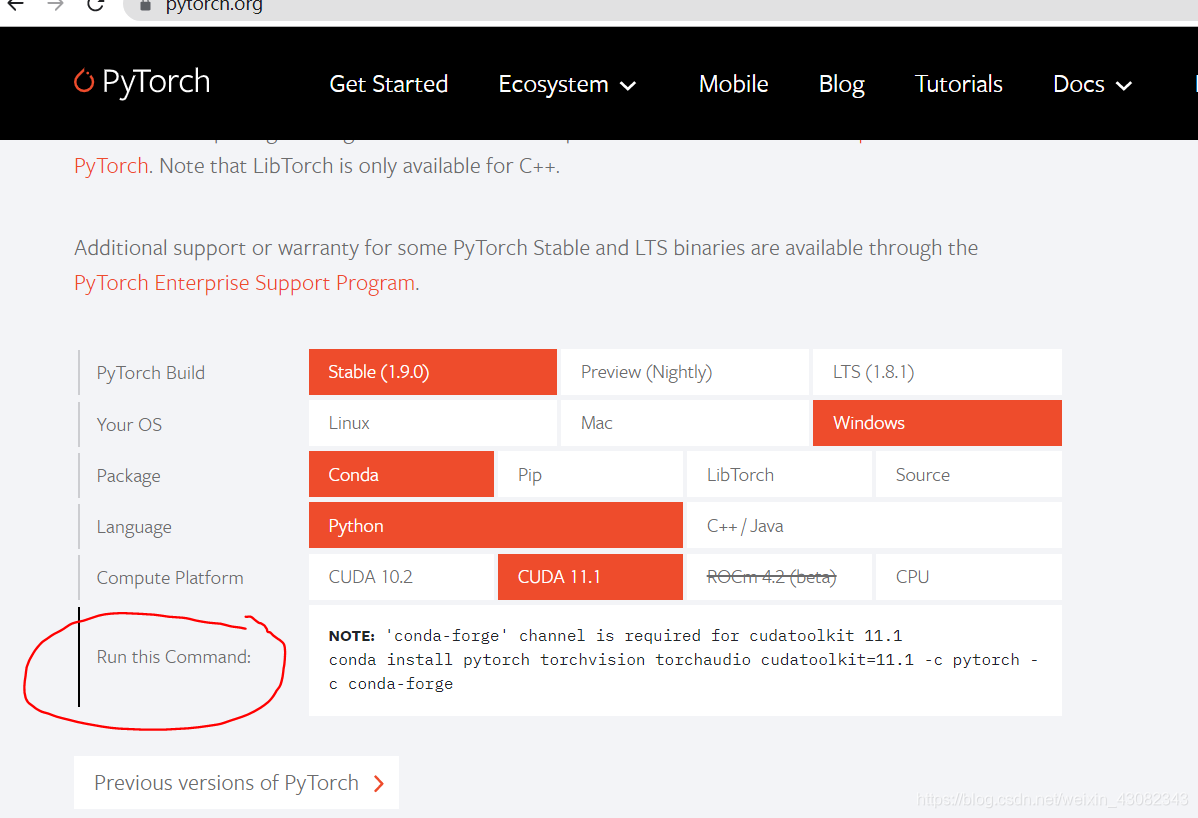Follow the red PyTorch link
The width and height of the screenshot is (1198, 818).
[111, 166]
